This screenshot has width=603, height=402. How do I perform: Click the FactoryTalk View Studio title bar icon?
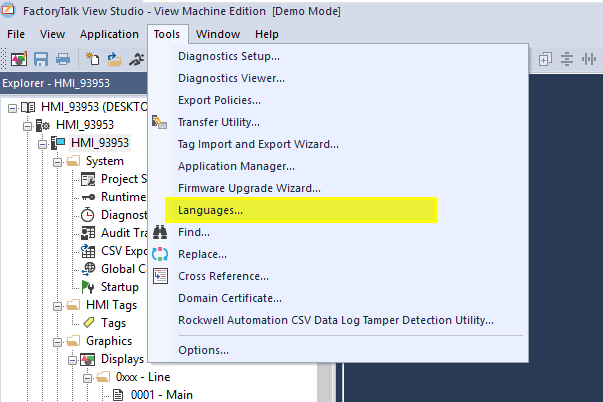click(x=8, y=10)
